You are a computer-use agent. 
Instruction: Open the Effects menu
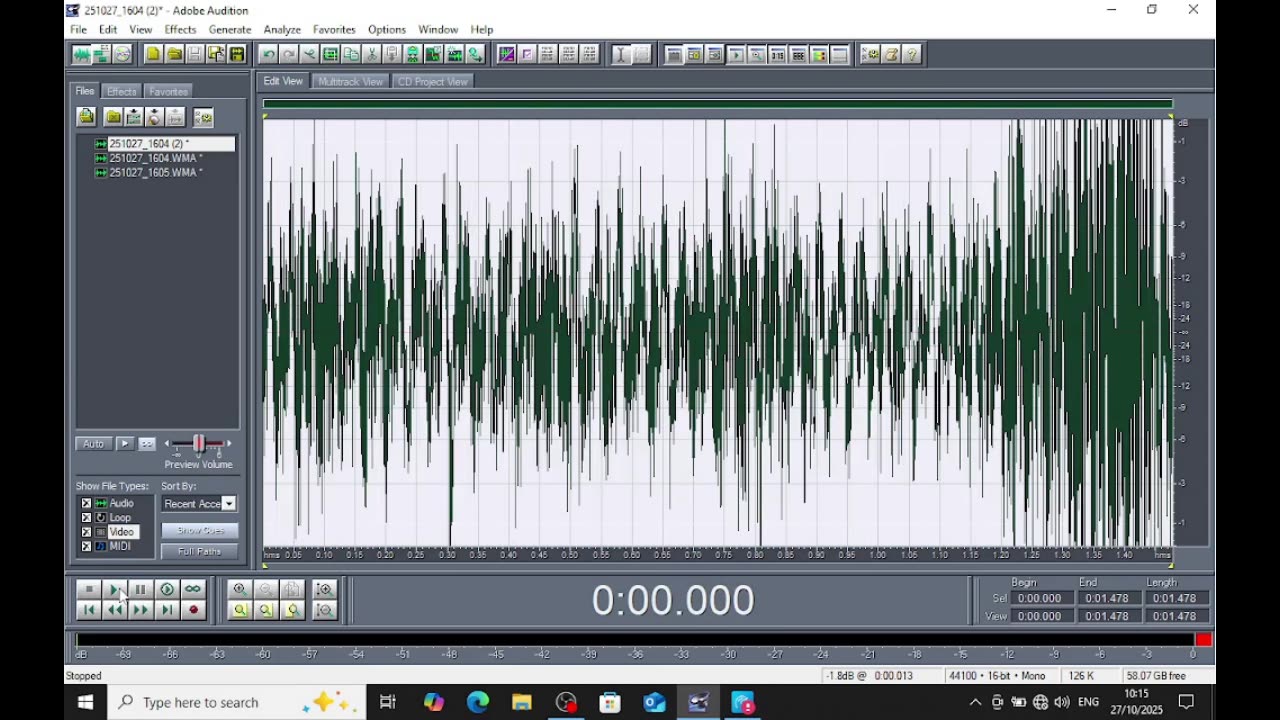click(x=180, y=30)
